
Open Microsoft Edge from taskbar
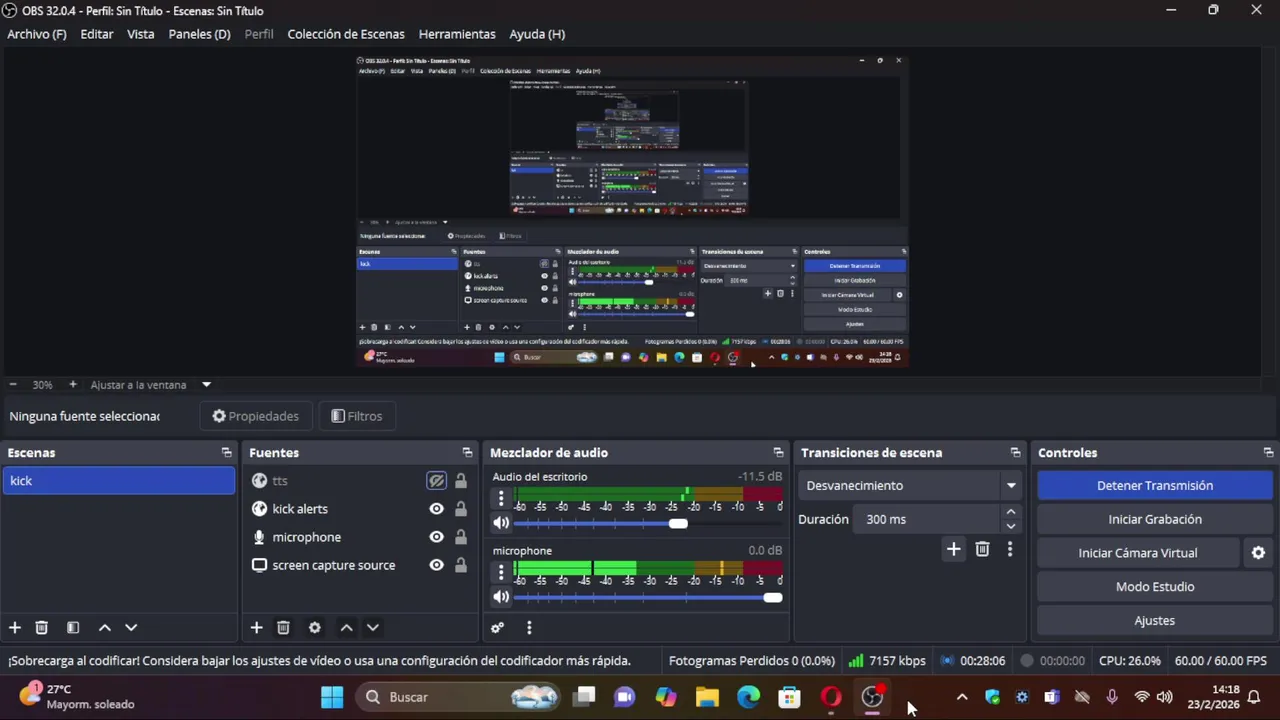pyautogui.click(x=748, y=697)
